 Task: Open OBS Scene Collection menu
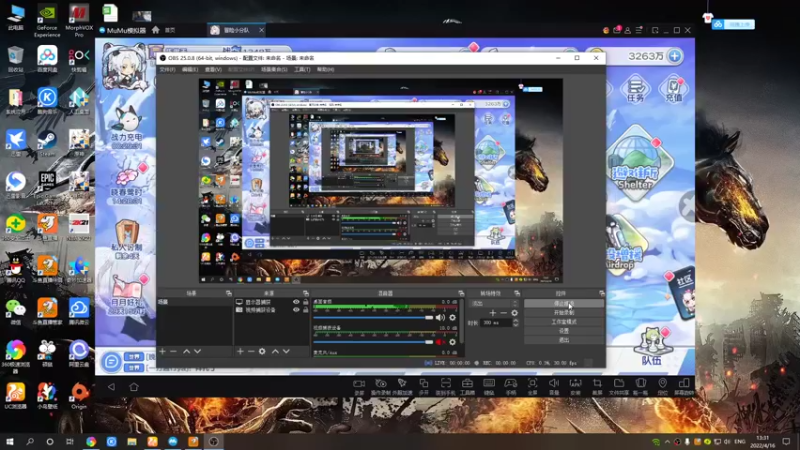[x=274, y=69]
